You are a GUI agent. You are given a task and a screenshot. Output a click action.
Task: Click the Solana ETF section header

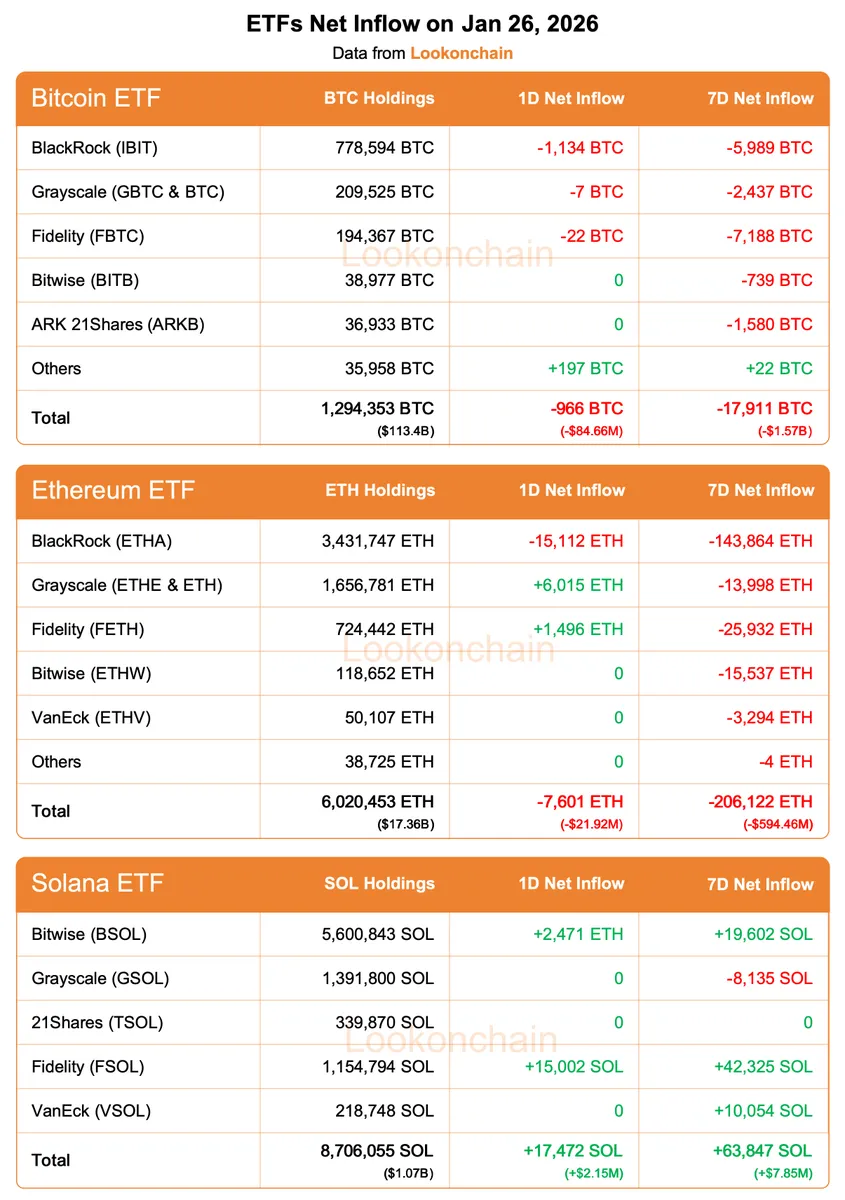pyautogui.click(x=97, y=883)
